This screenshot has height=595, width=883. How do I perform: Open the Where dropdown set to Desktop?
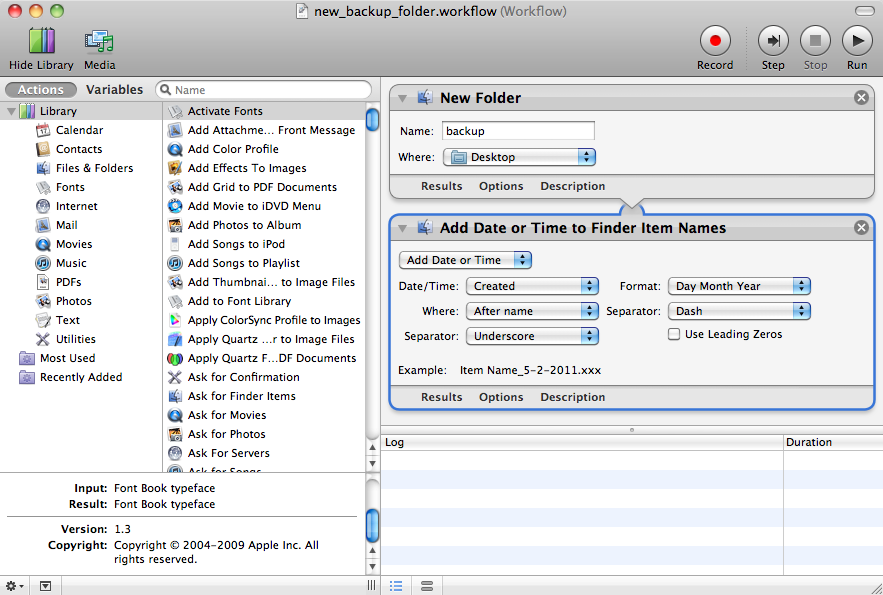coord(519,157)
